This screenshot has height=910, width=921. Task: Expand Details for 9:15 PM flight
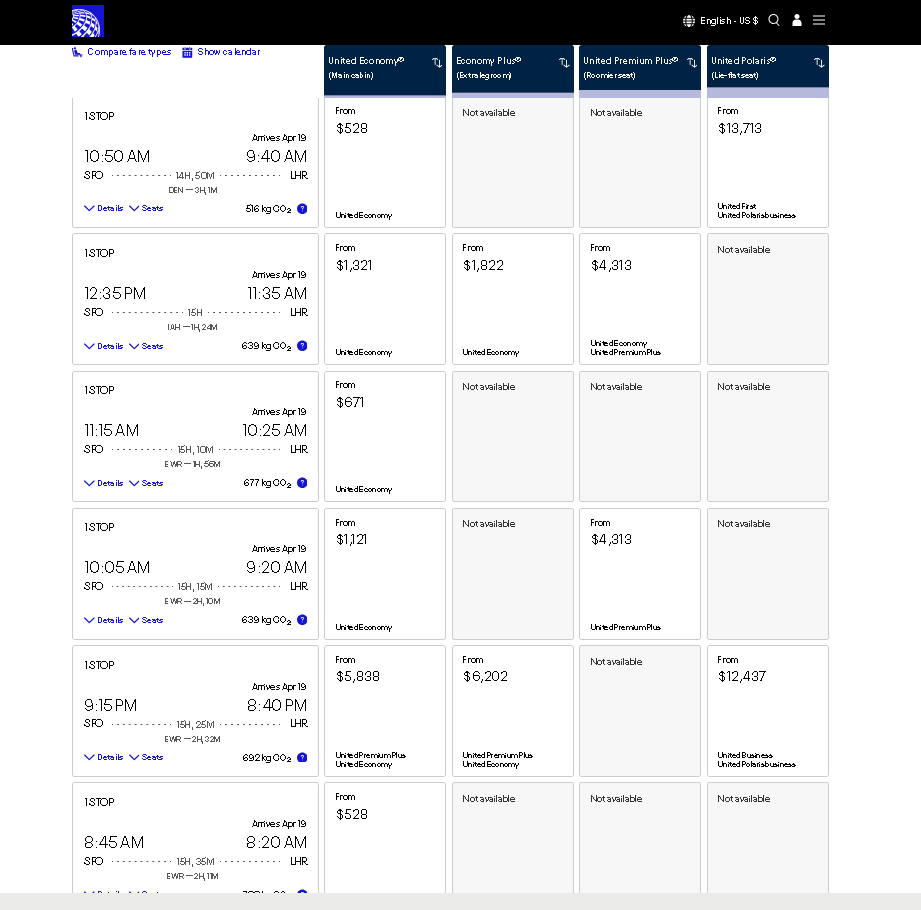point(103,757)
